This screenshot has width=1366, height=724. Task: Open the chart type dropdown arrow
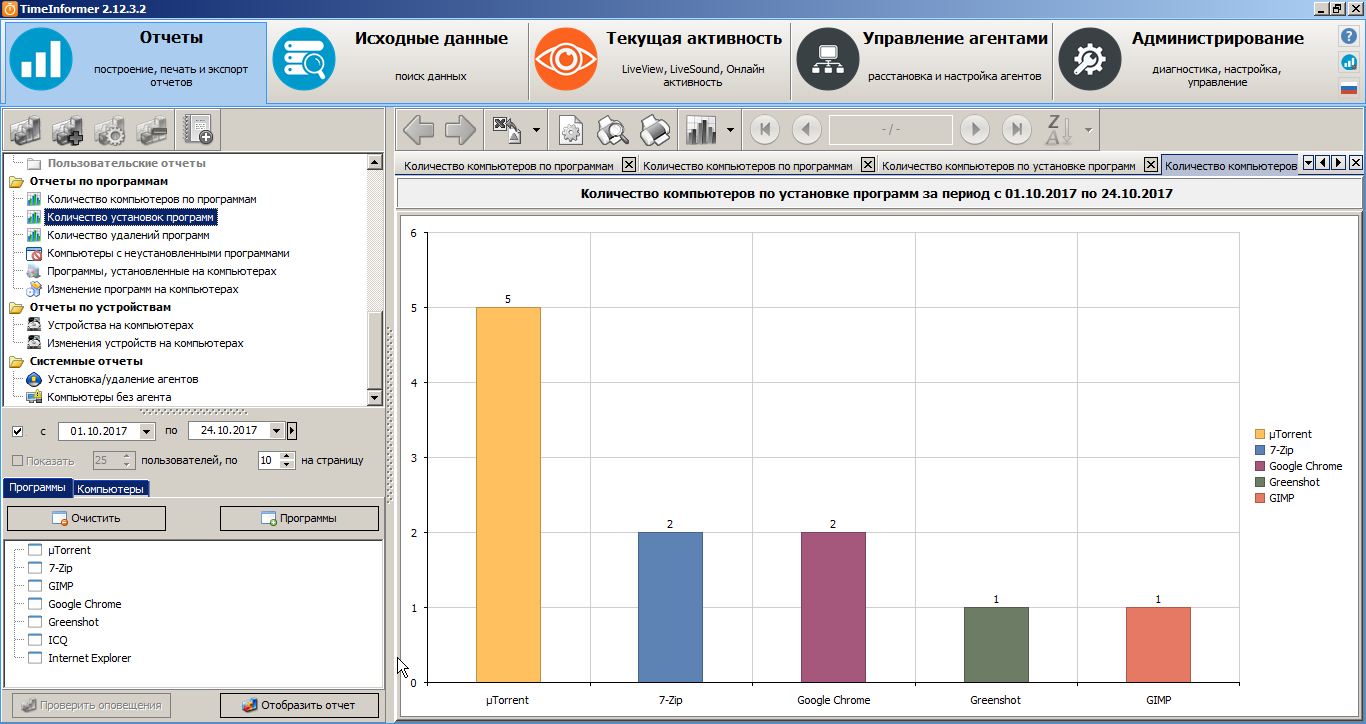[732, 130]
